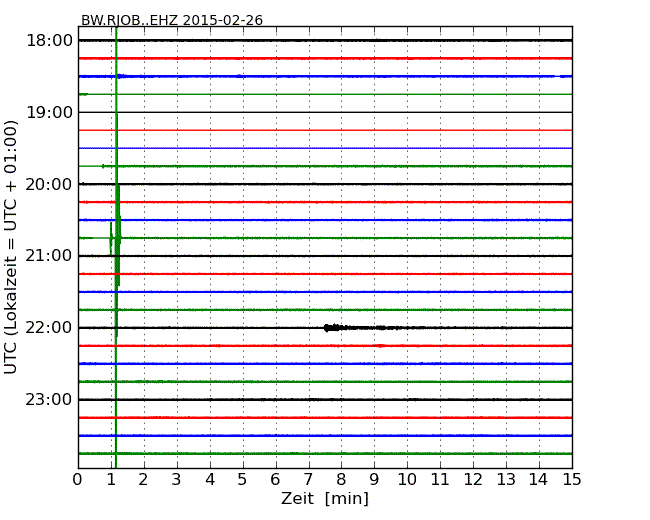Click the Zeit [min] x-axis label

pyautogui.click(x=325, y=498)
